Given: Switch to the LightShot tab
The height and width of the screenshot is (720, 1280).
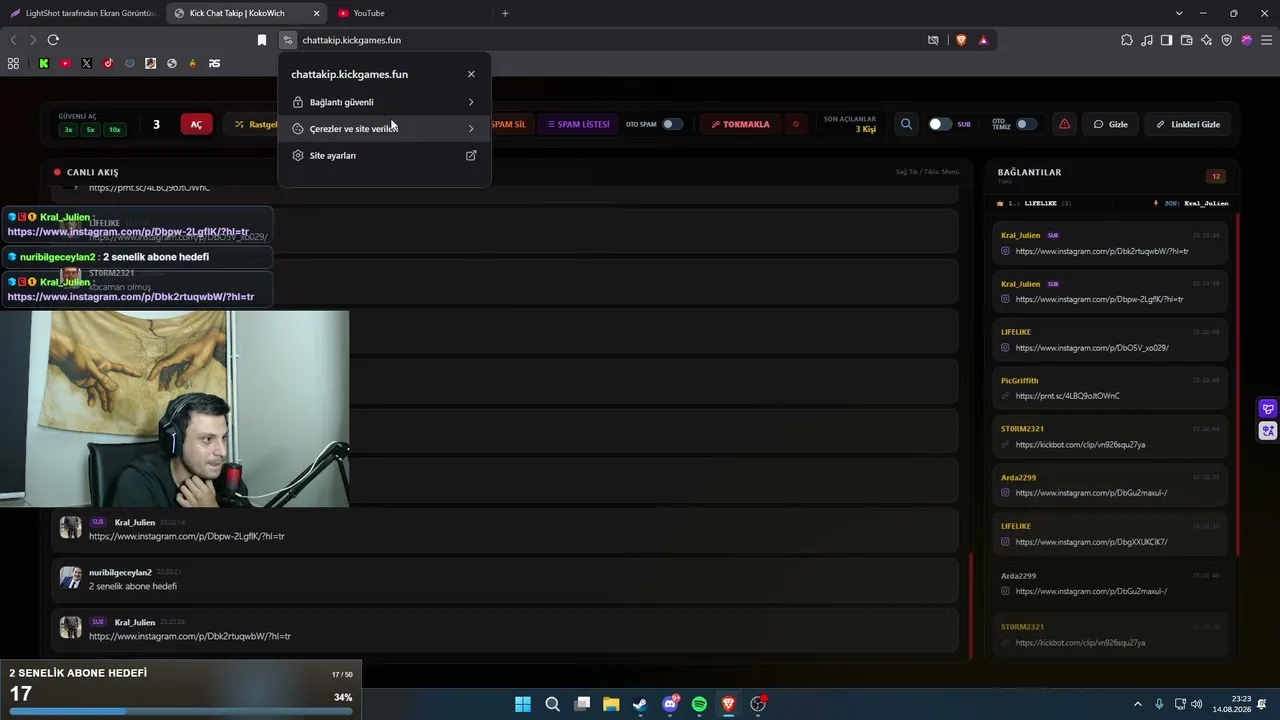Looking at the screenshot, I should (82, 13).
